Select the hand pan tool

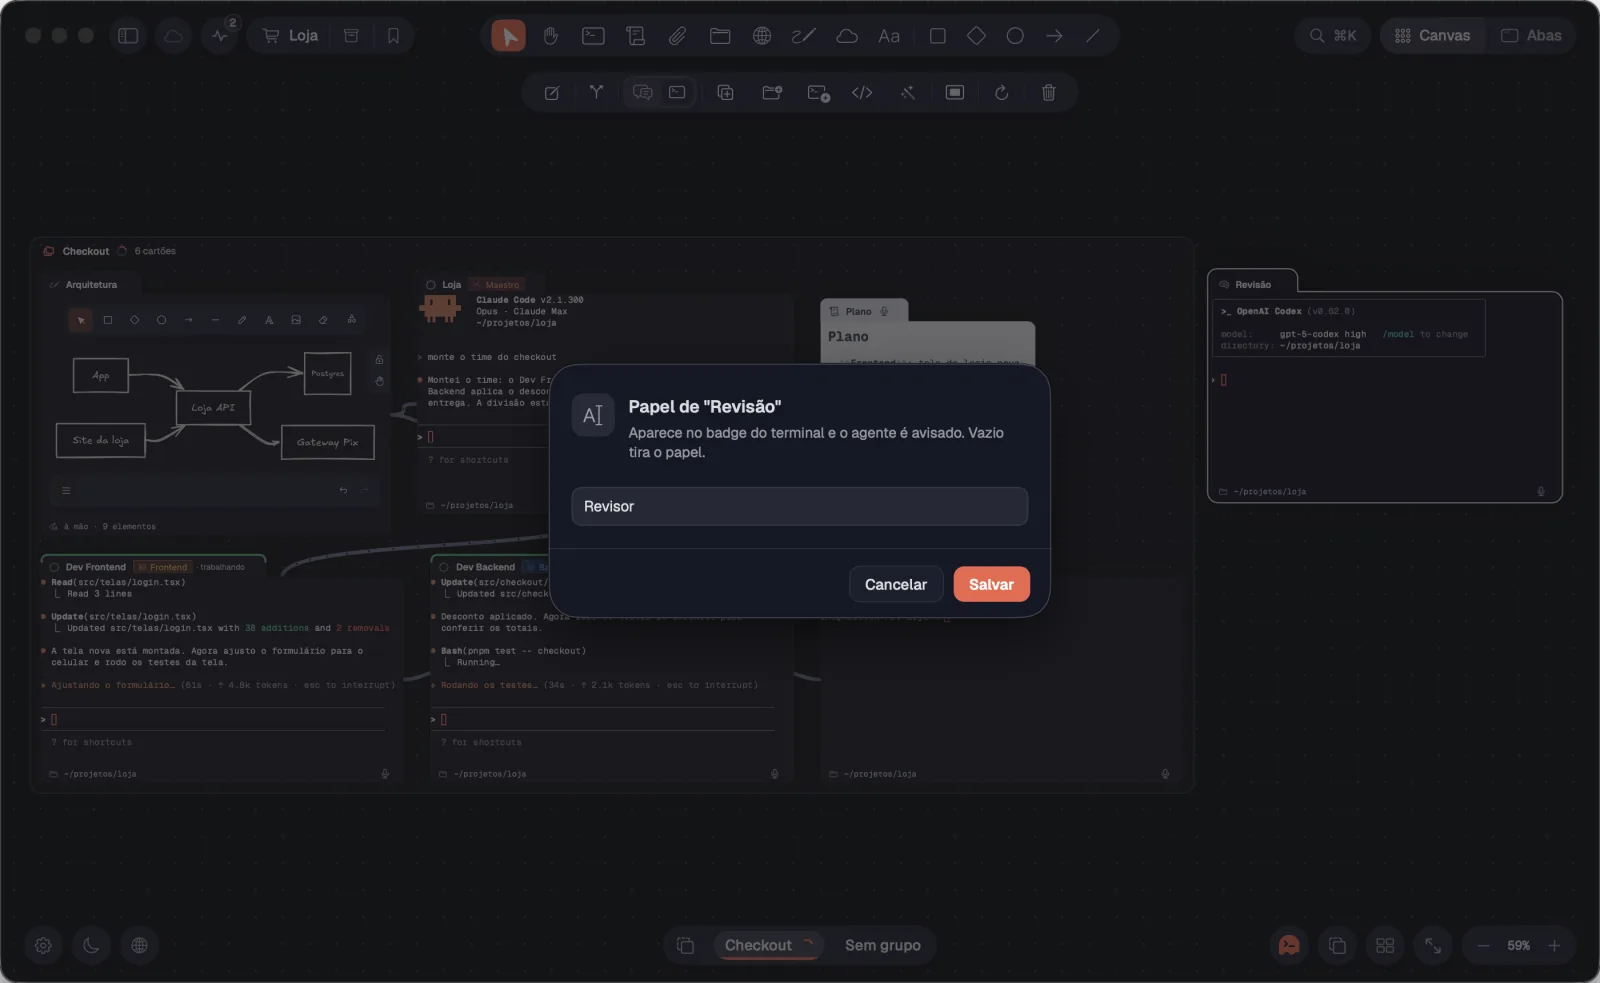(x=551, y=36)
